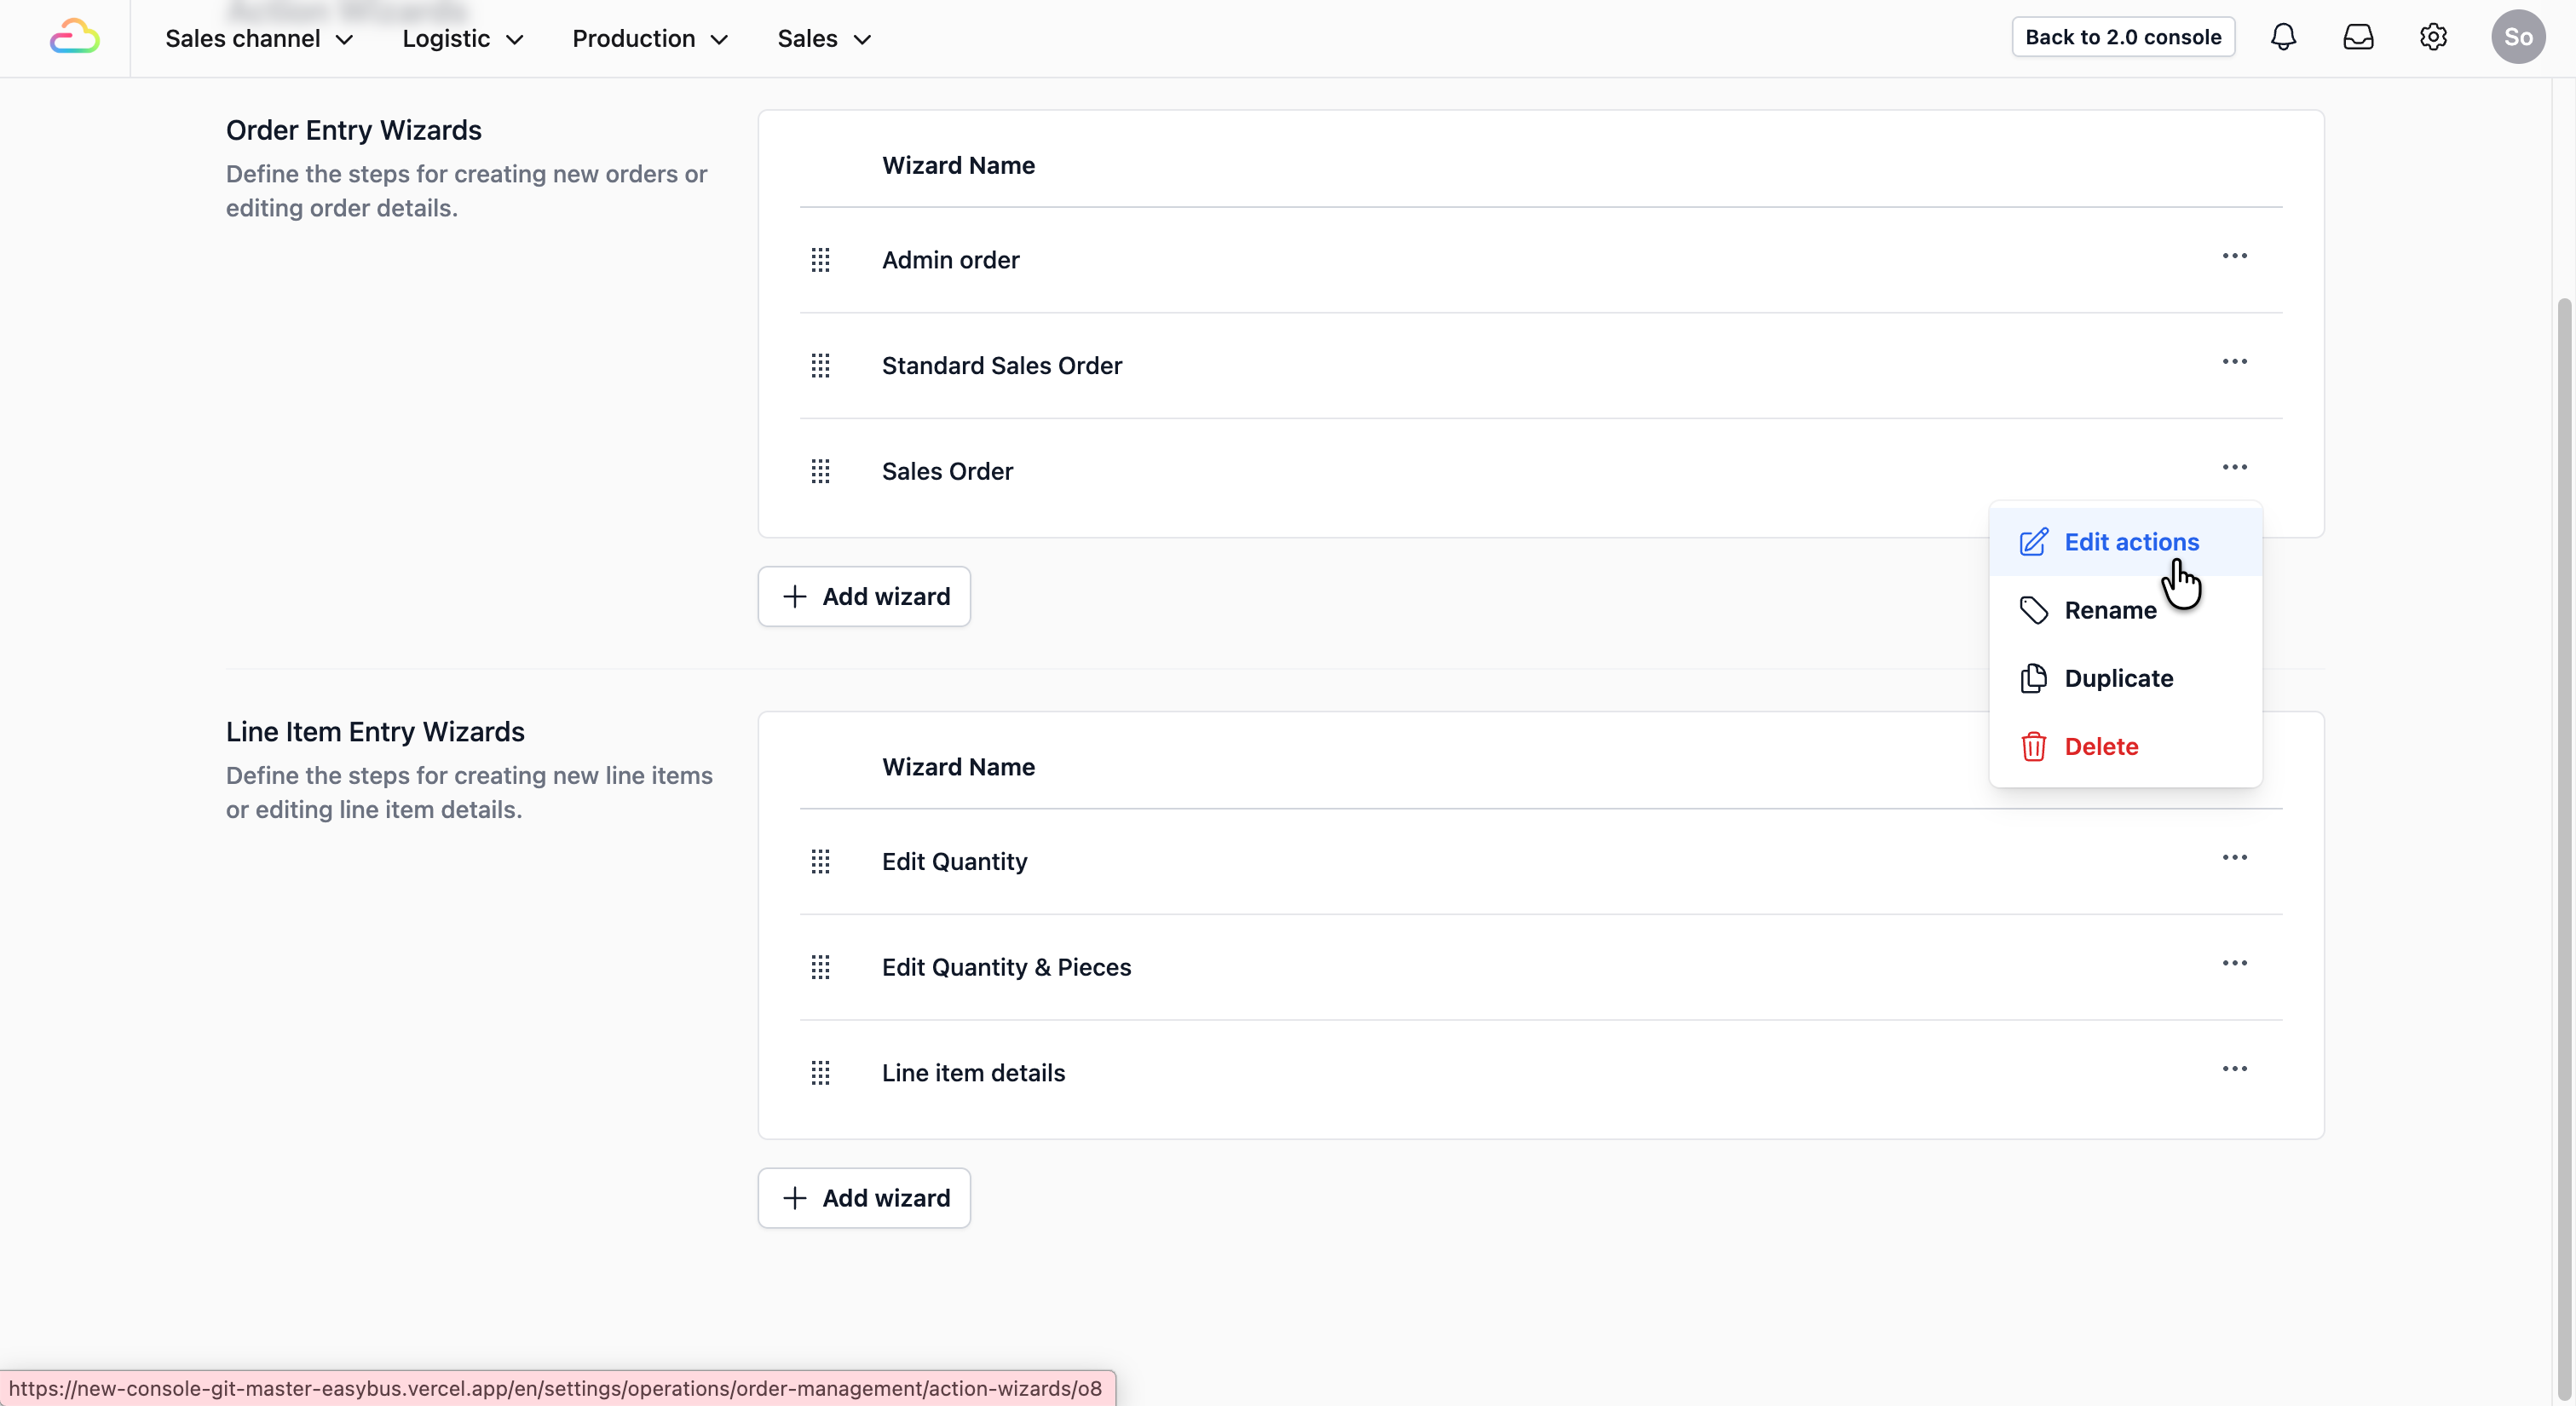The width and height of the screenshot is (2576, 1406).
Task: Expand the Sales channel dropdown
Action: click(259, 39)
